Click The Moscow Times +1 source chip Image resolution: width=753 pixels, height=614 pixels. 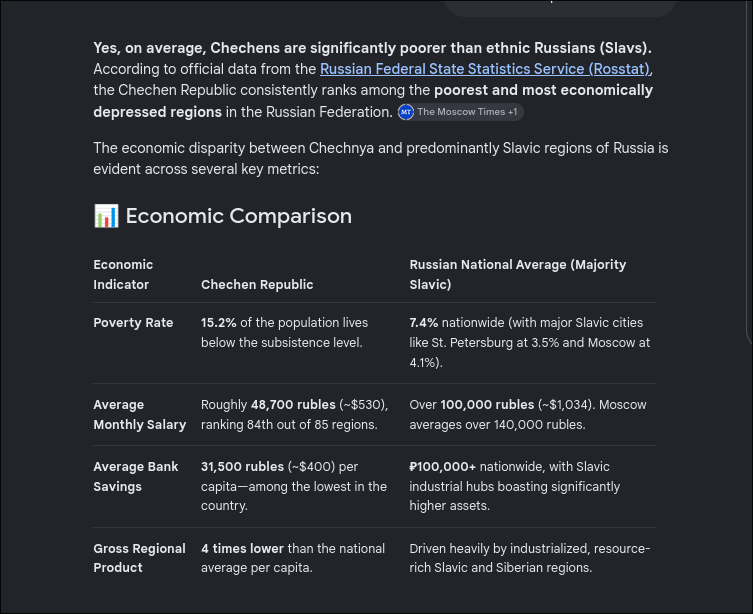pyautogui.click(x=461, y=112)
